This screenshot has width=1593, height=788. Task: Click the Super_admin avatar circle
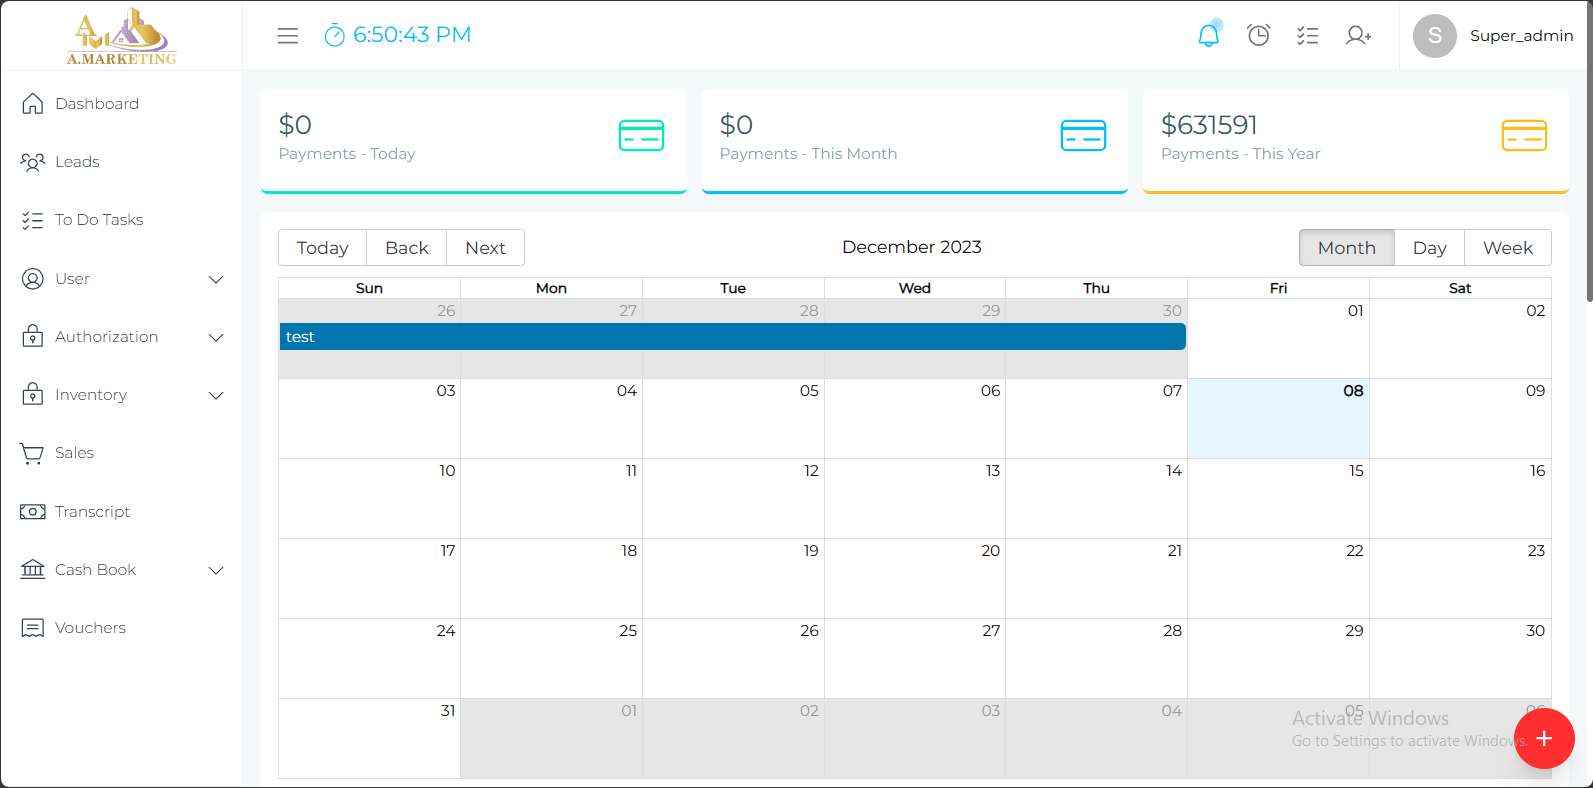tap(1434, 36)
